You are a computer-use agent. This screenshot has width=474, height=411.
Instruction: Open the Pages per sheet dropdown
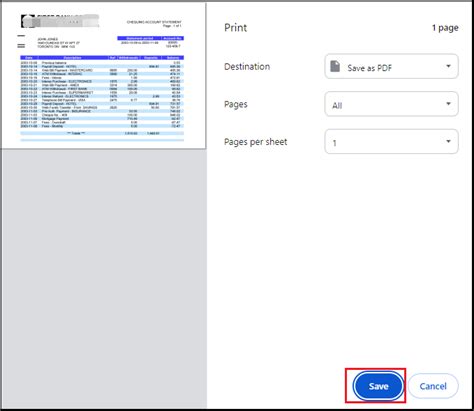click(391, 142)
